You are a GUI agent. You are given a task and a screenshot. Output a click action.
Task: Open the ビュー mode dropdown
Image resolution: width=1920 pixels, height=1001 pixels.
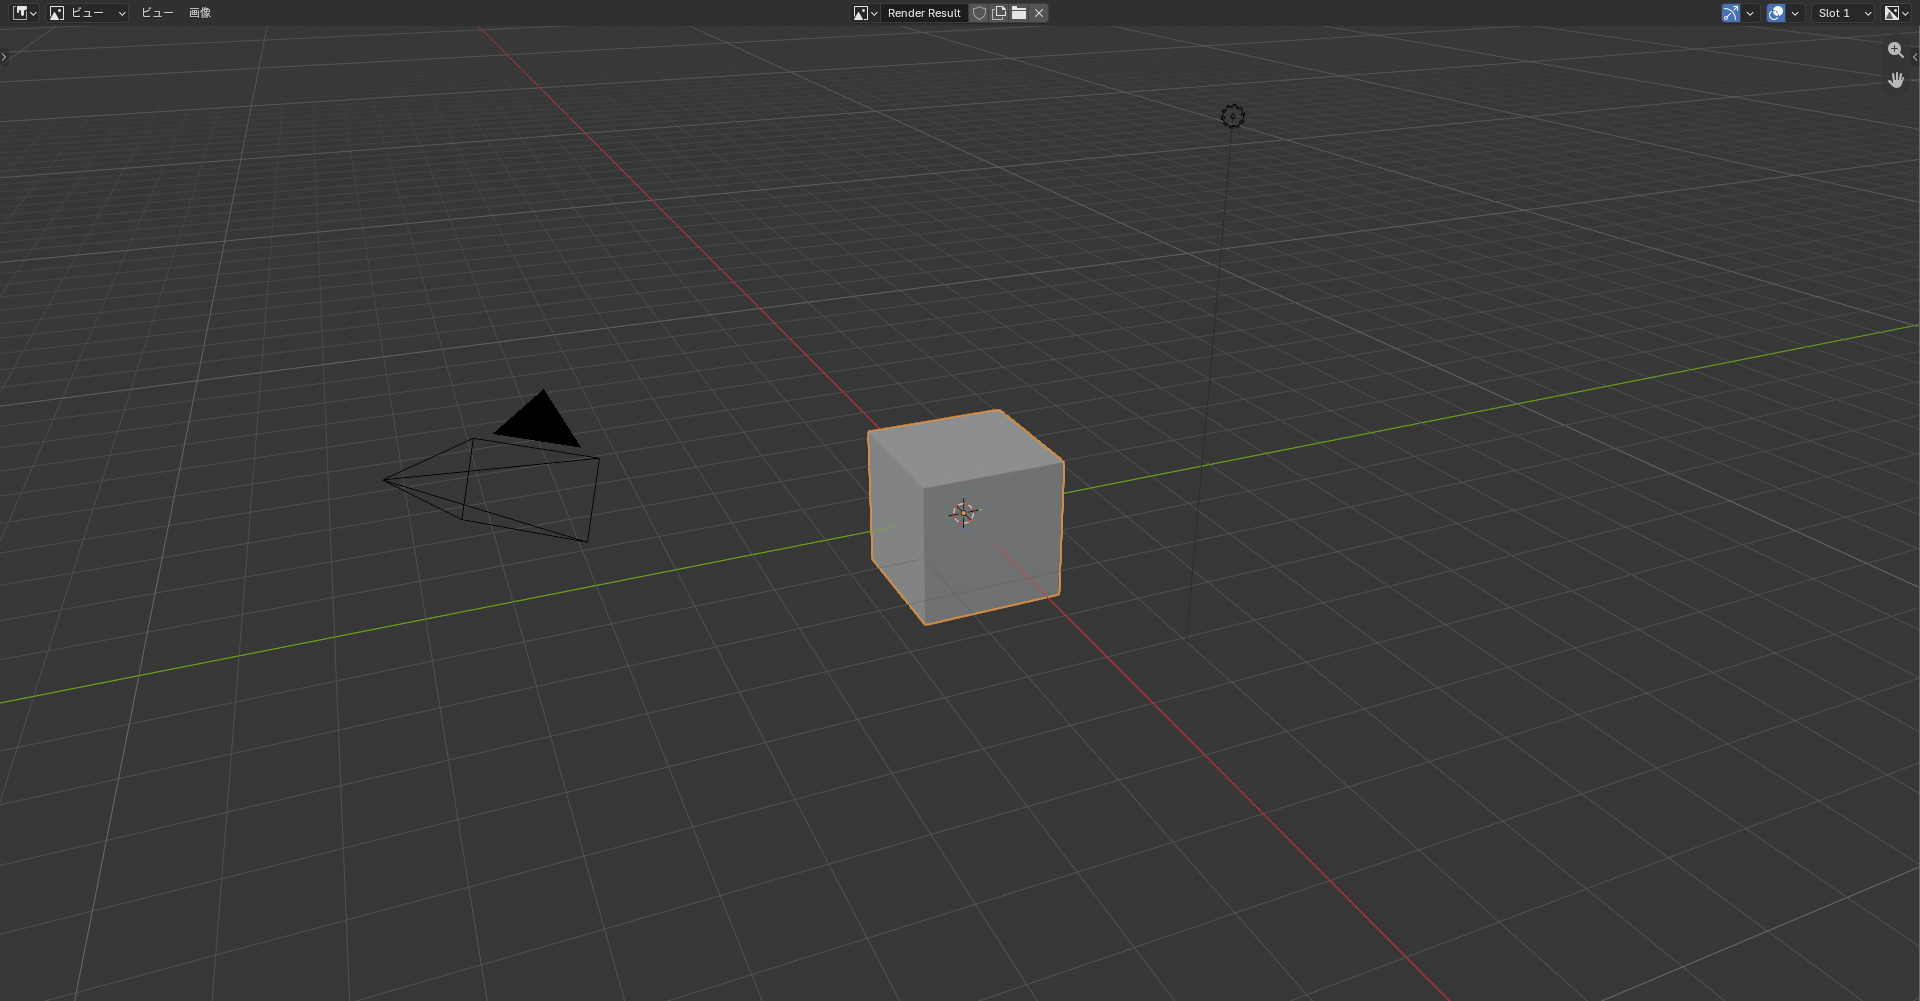click(x=88, y=13)
